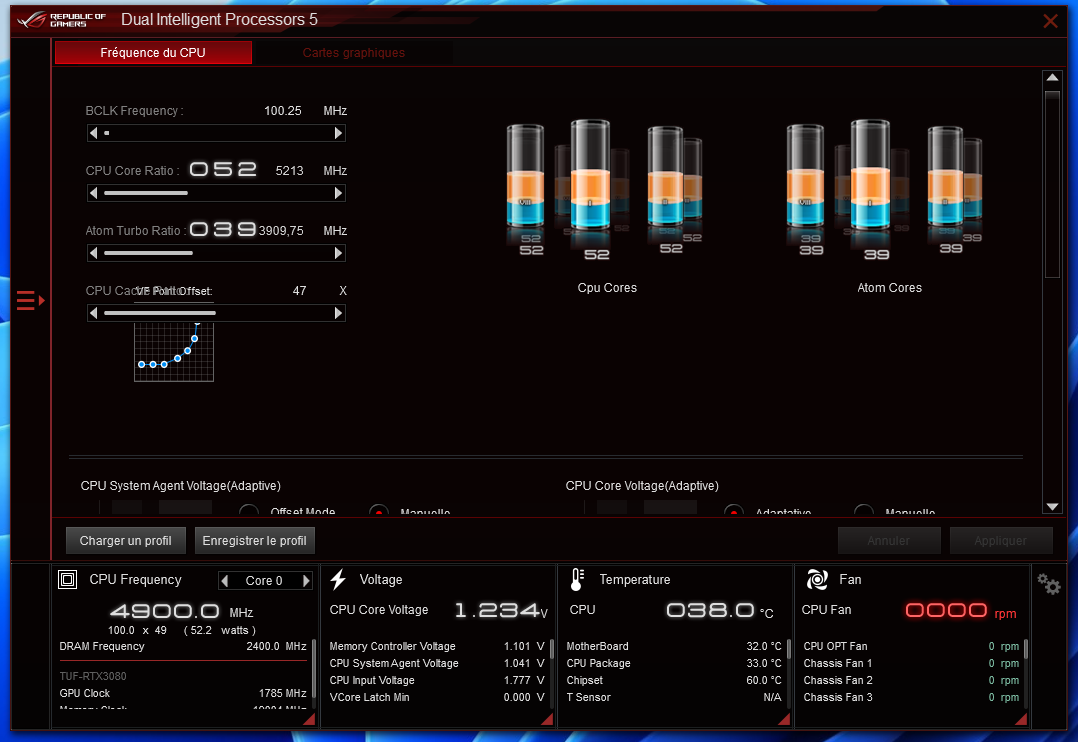Click Chassis Fan 2 row
The width and height of the screenshot is (1078, 742).
pyautogui.click(x=911, y=680)
